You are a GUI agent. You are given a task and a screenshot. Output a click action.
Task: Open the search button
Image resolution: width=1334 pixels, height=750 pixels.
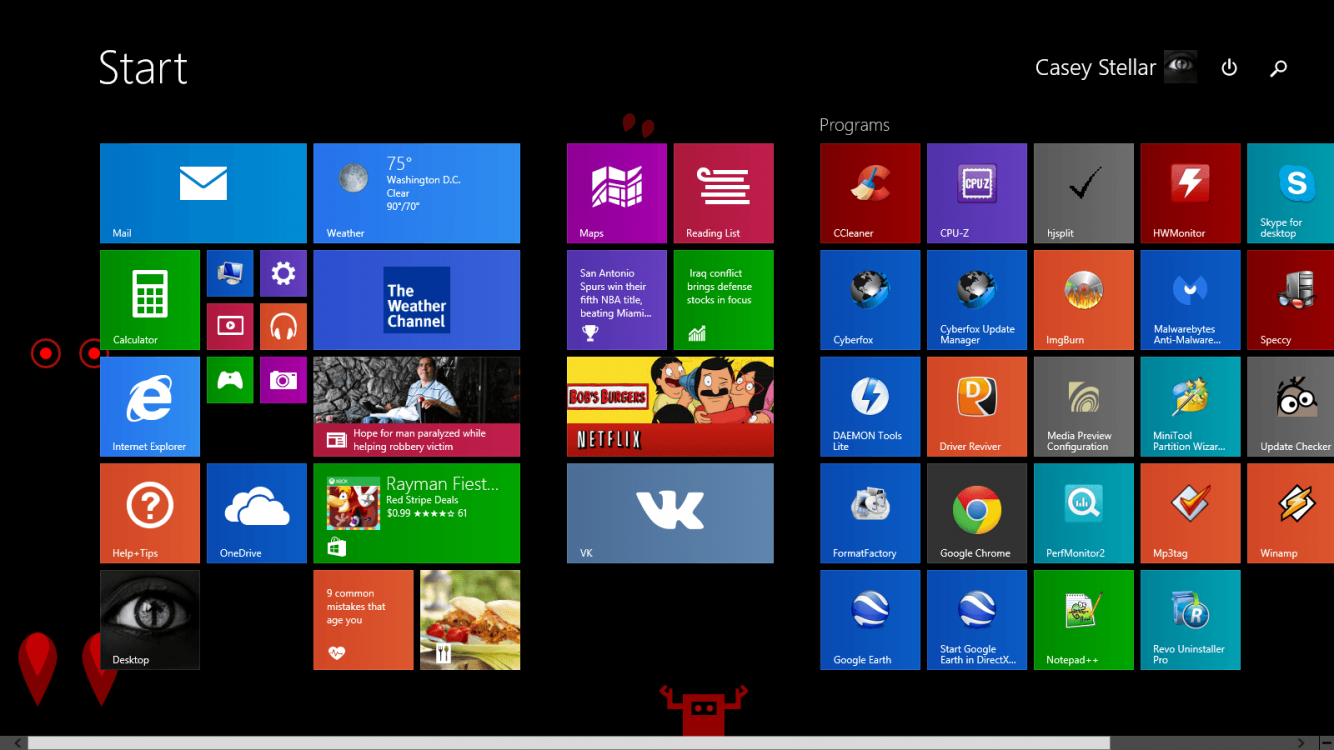tap(1278, 68)
